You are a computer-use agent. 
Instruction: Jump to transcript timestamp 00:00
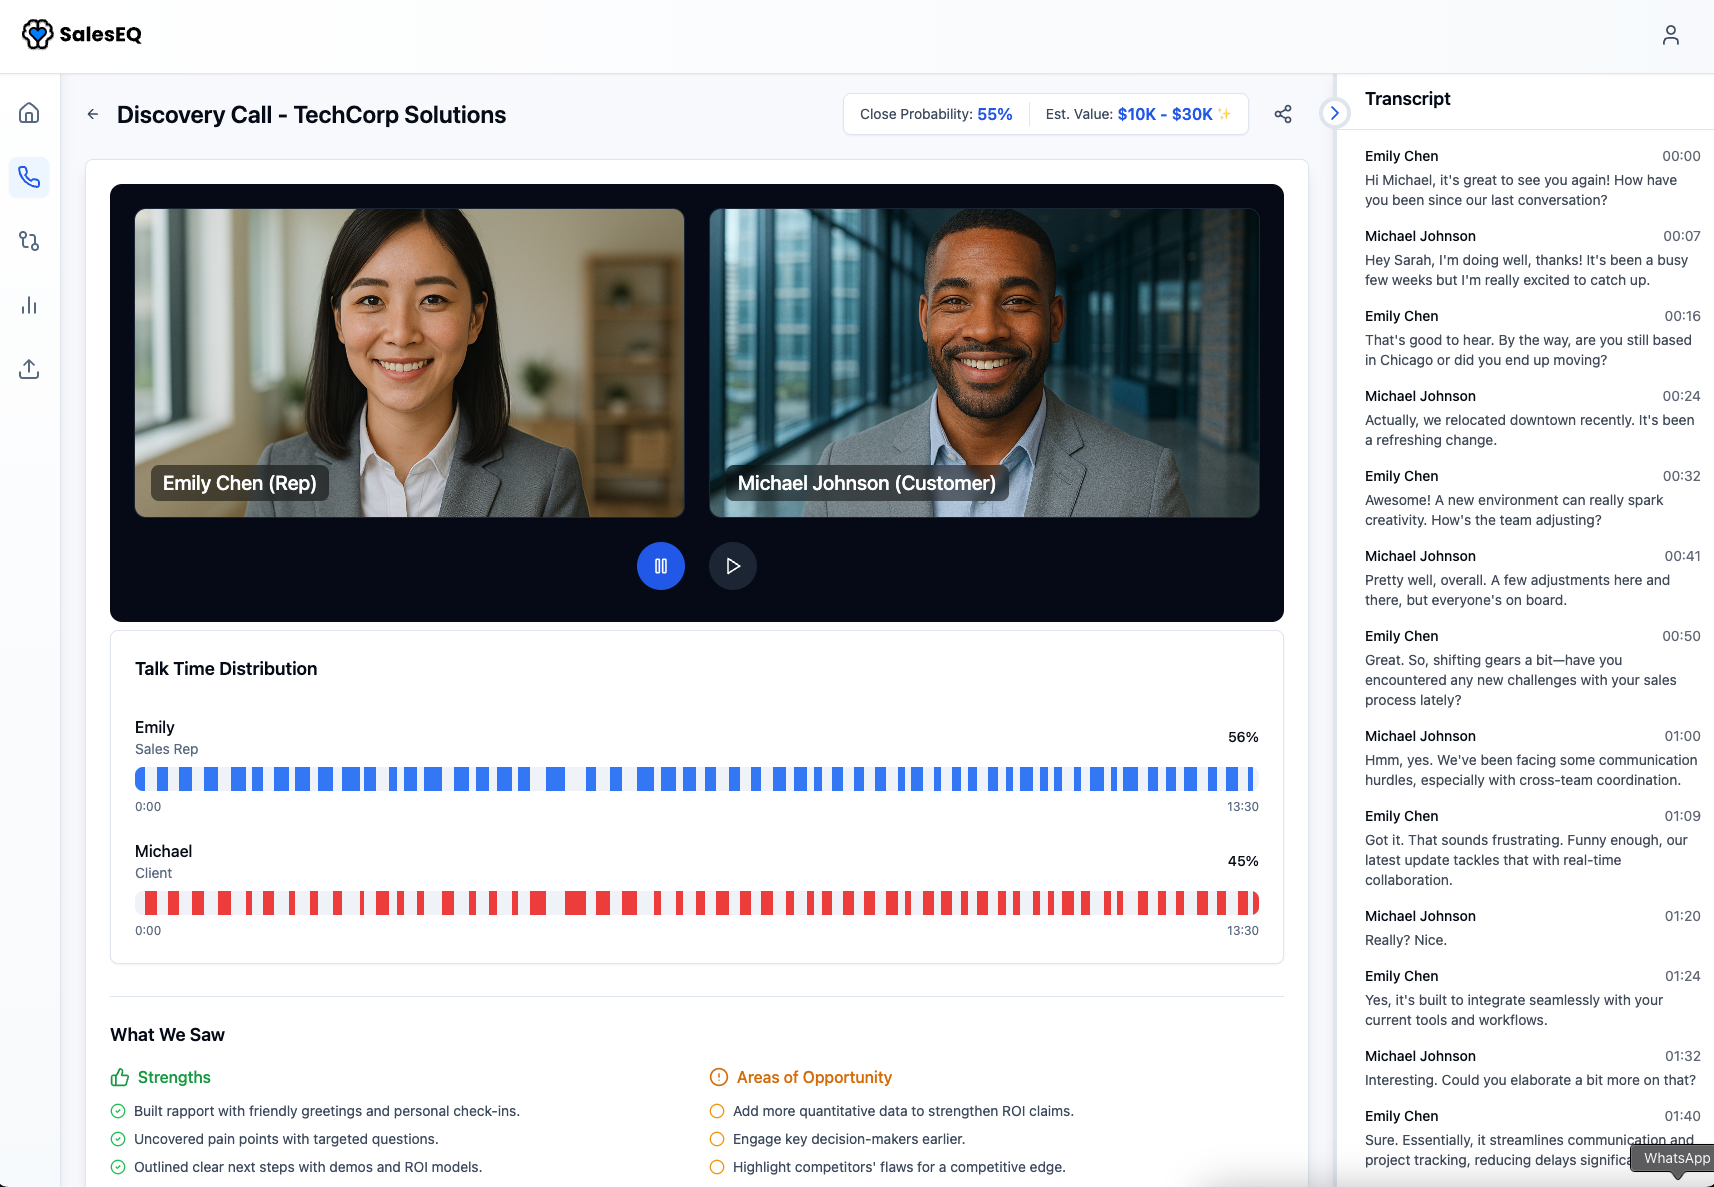click(x=1681, y=156)
